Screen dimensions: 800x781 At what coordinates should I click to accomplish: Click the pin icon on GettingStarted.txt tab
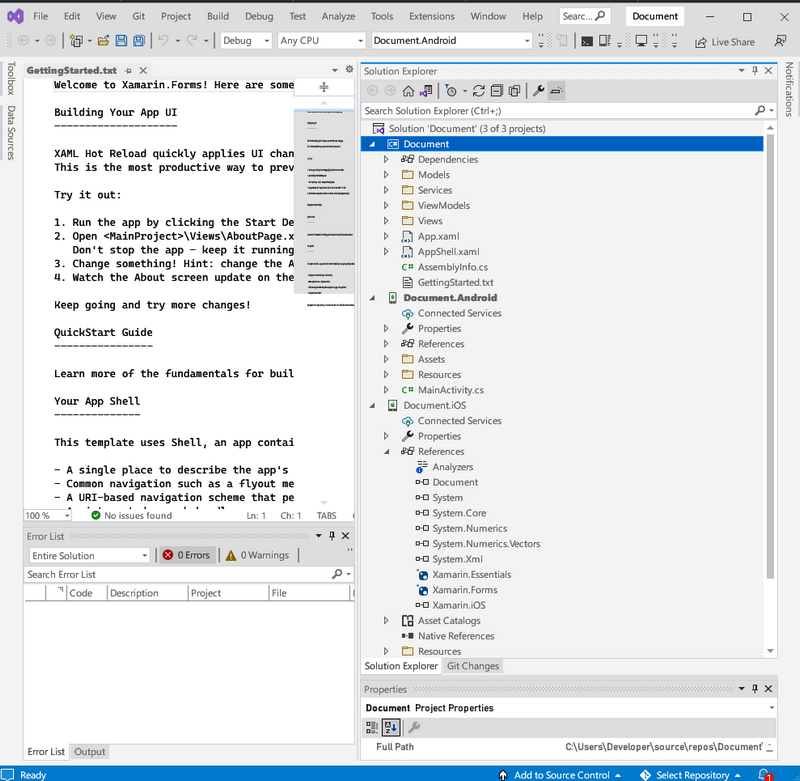click(128, 70)
